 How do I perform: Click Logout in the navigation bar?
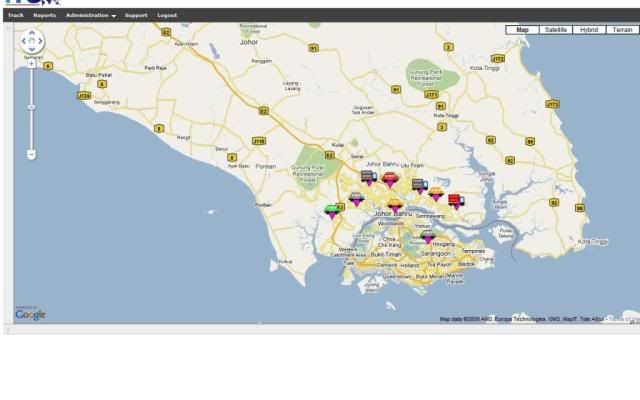[x=167, y=16]
